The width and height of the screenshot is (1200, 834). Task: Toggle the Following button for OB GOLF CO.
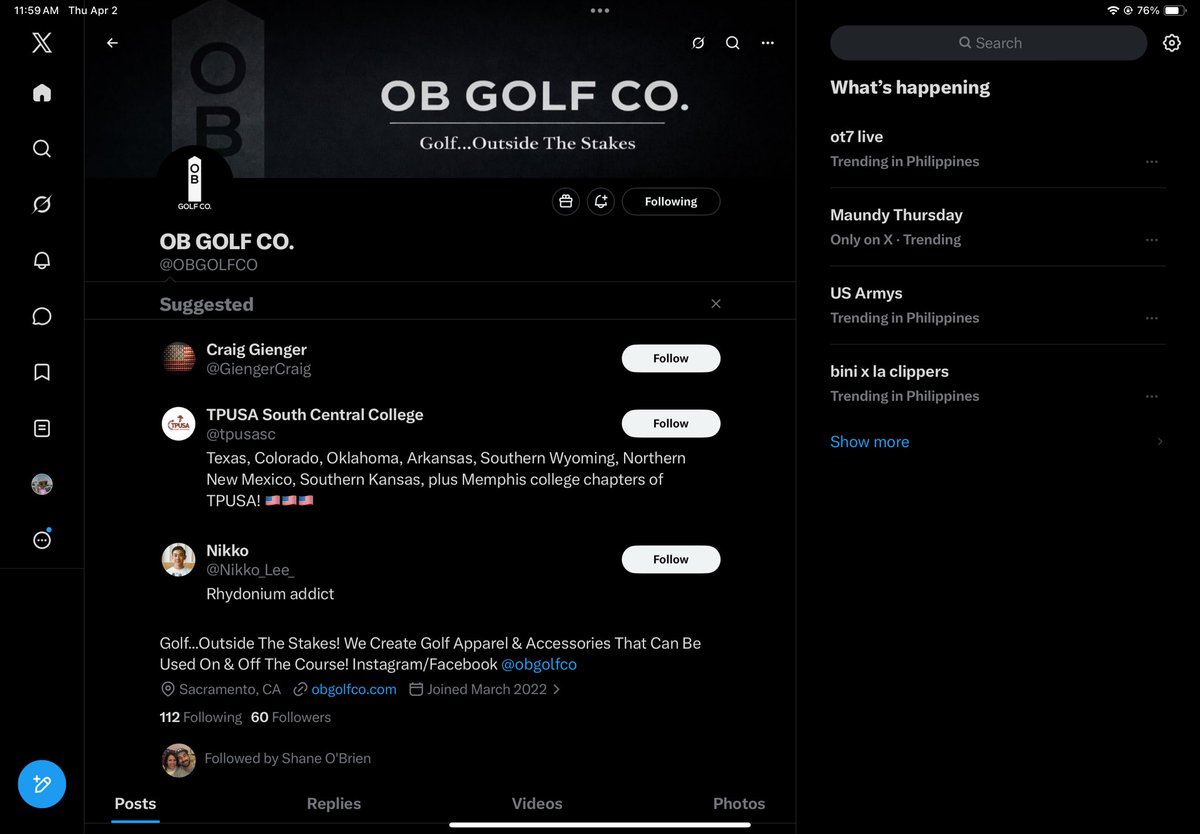point(671,201)
